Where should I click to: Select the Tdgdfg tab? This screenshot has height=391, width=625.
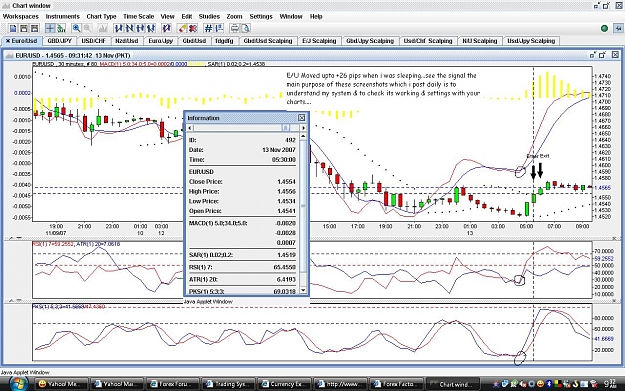tap(224, 41)
